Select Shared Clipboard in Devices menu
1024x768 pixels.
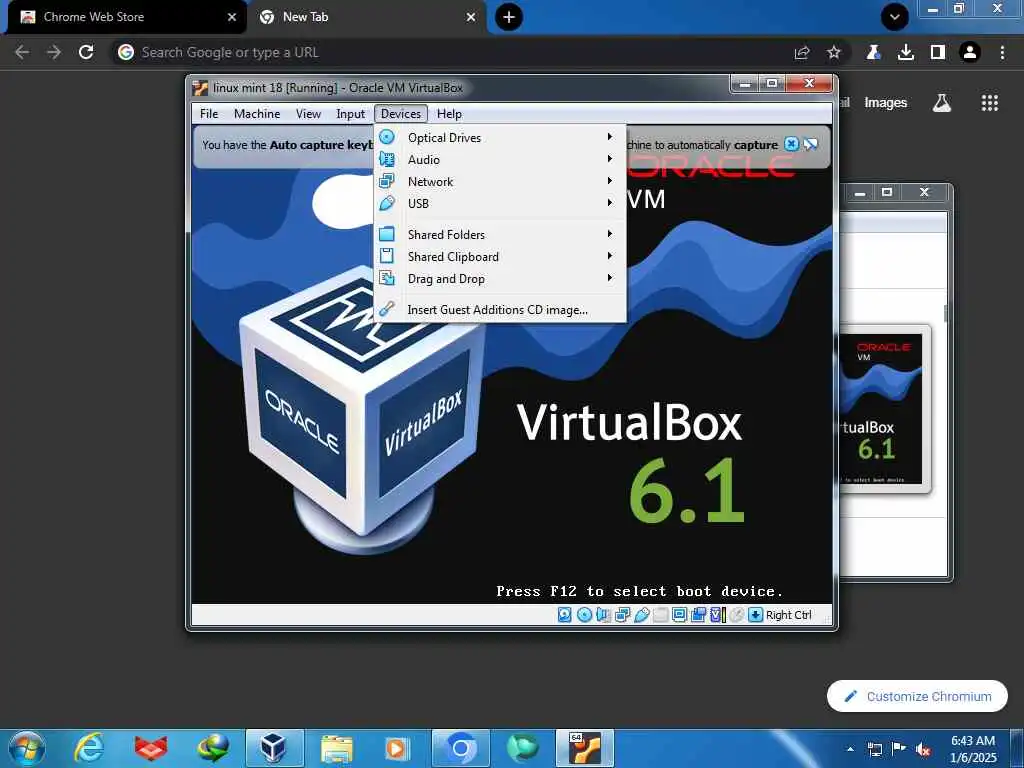[500, 257]
